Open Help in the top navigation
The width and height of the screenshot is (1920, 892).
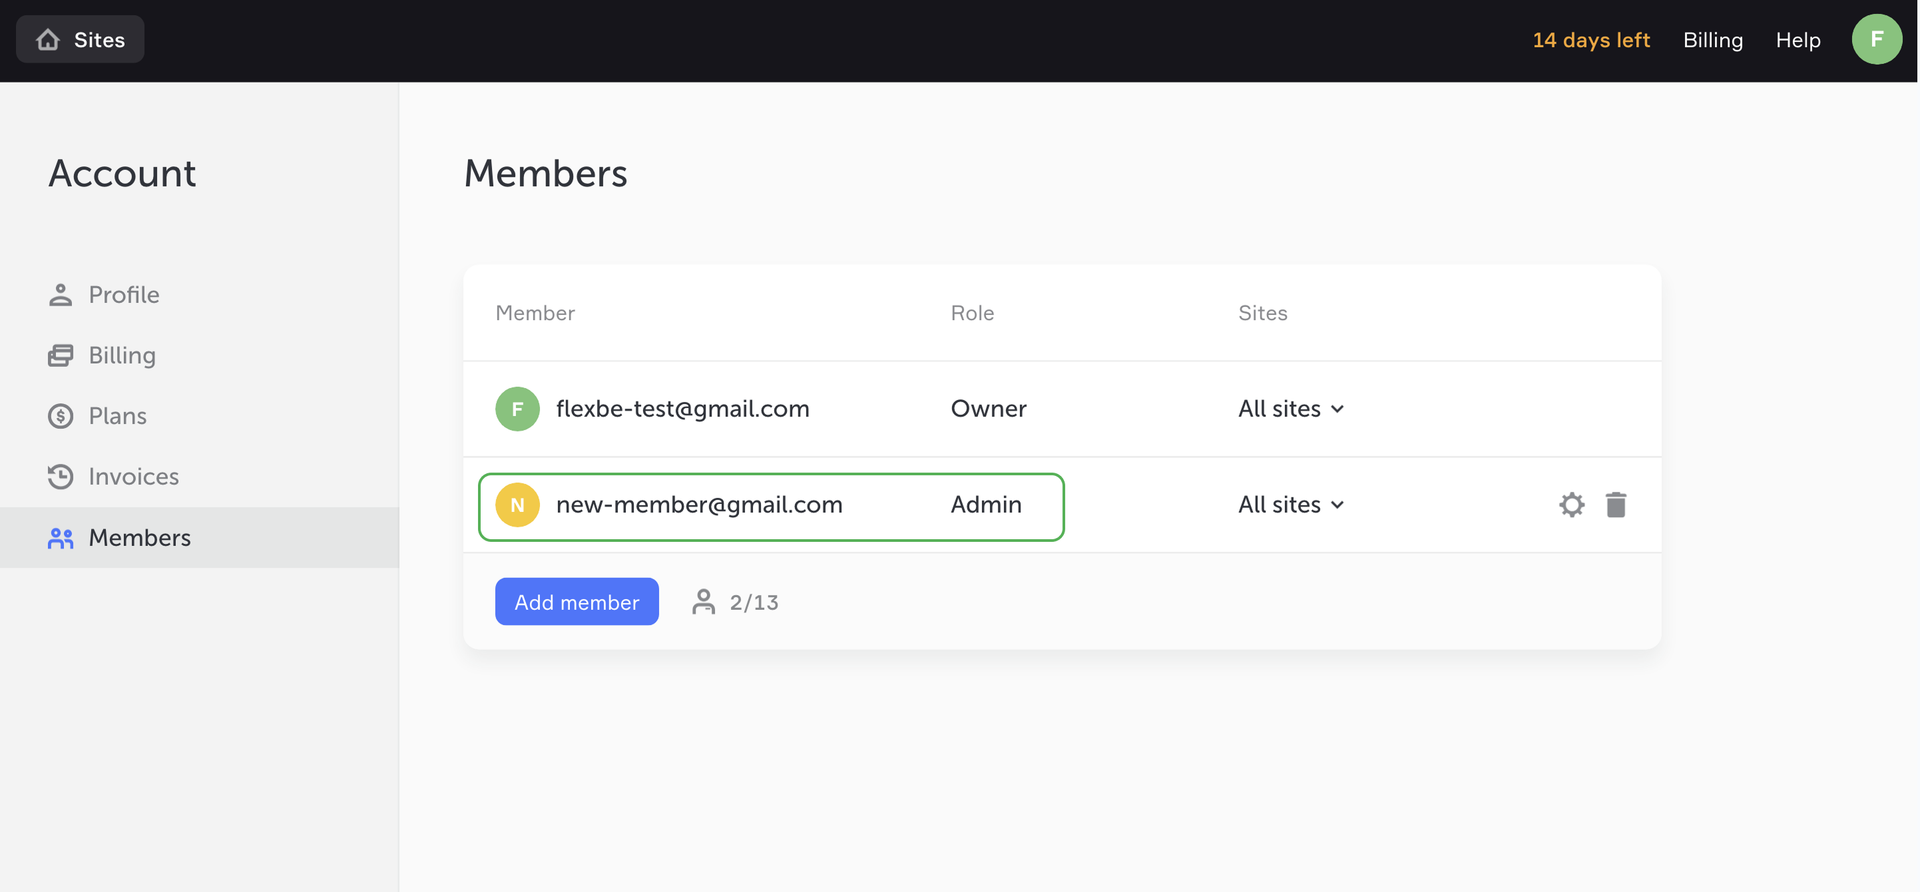pos(1798,40)
